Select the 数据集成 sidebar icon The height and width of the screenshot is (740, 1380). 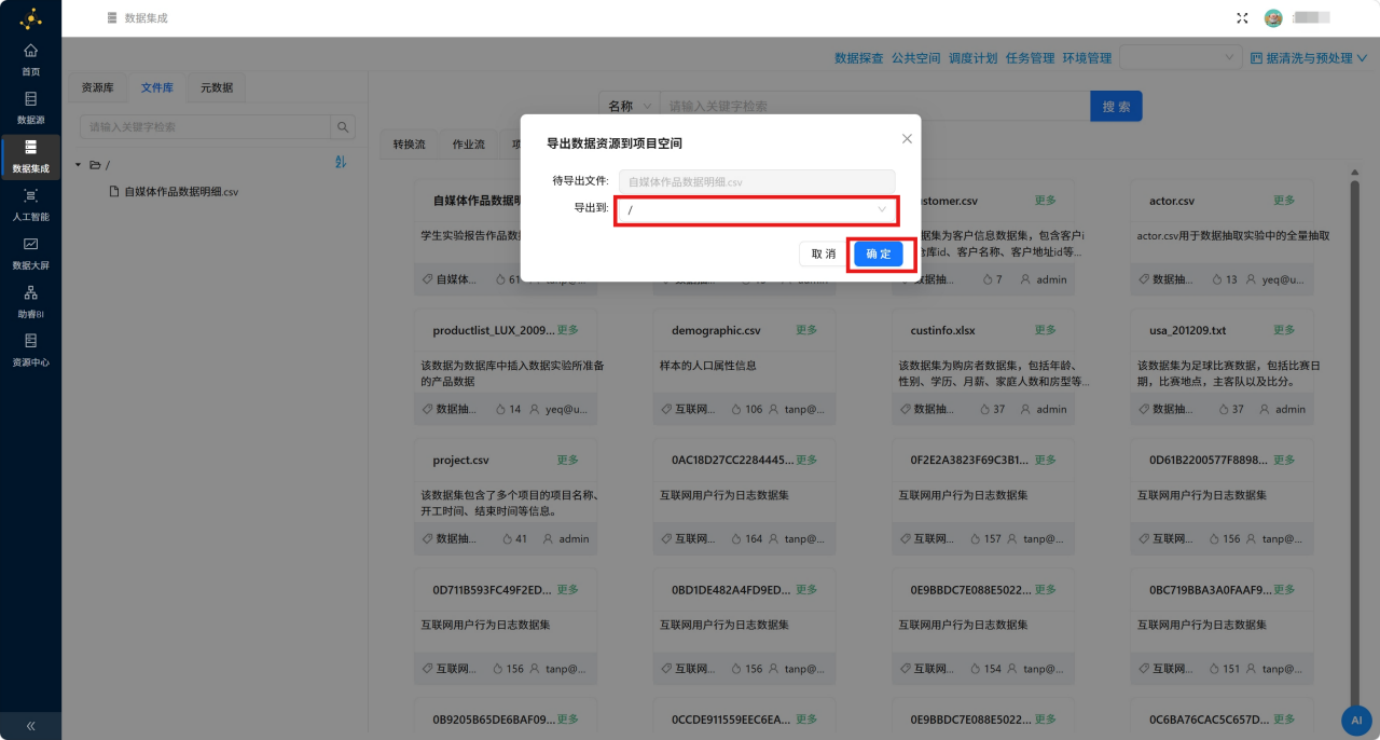coord(31,156)
